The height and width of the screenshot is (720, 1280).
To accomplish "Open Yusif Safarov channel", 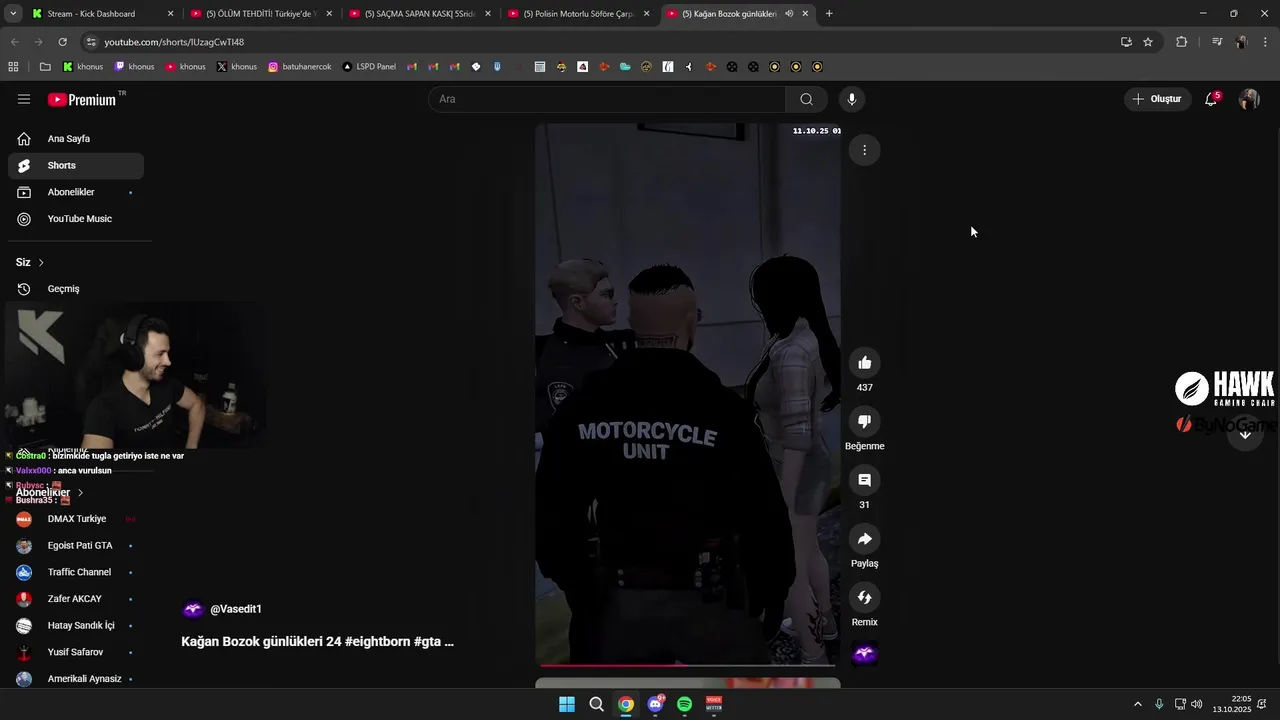I will (x=76, y=652).
